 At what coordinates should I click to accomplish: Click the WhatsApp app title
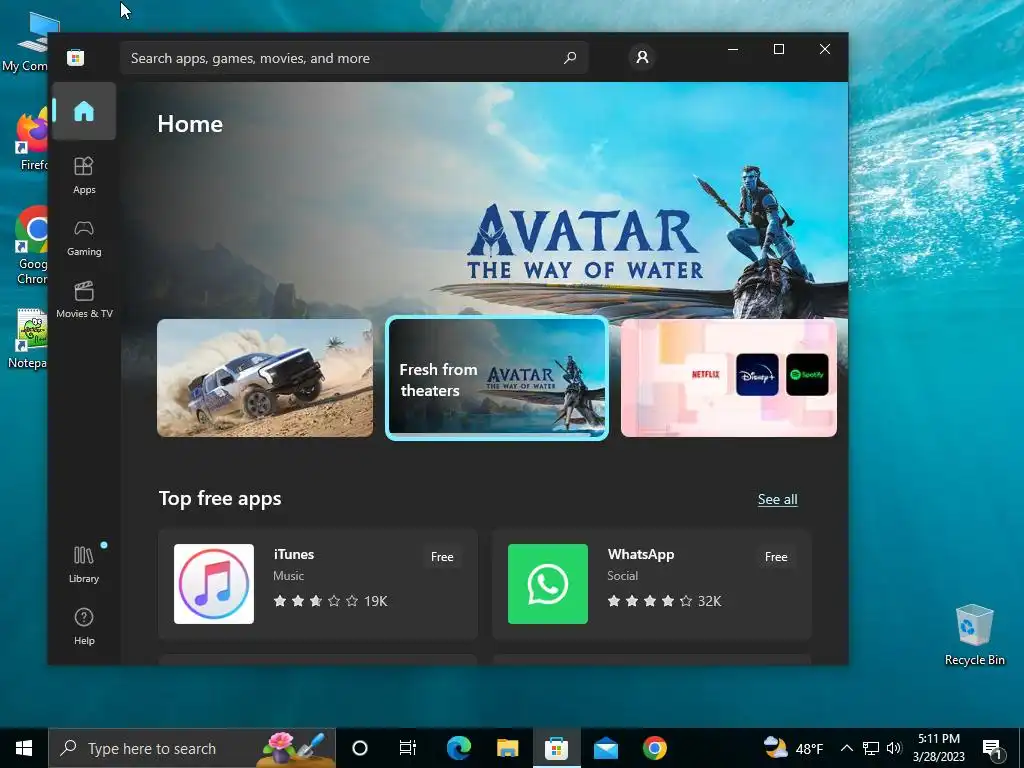pos(641,554)
